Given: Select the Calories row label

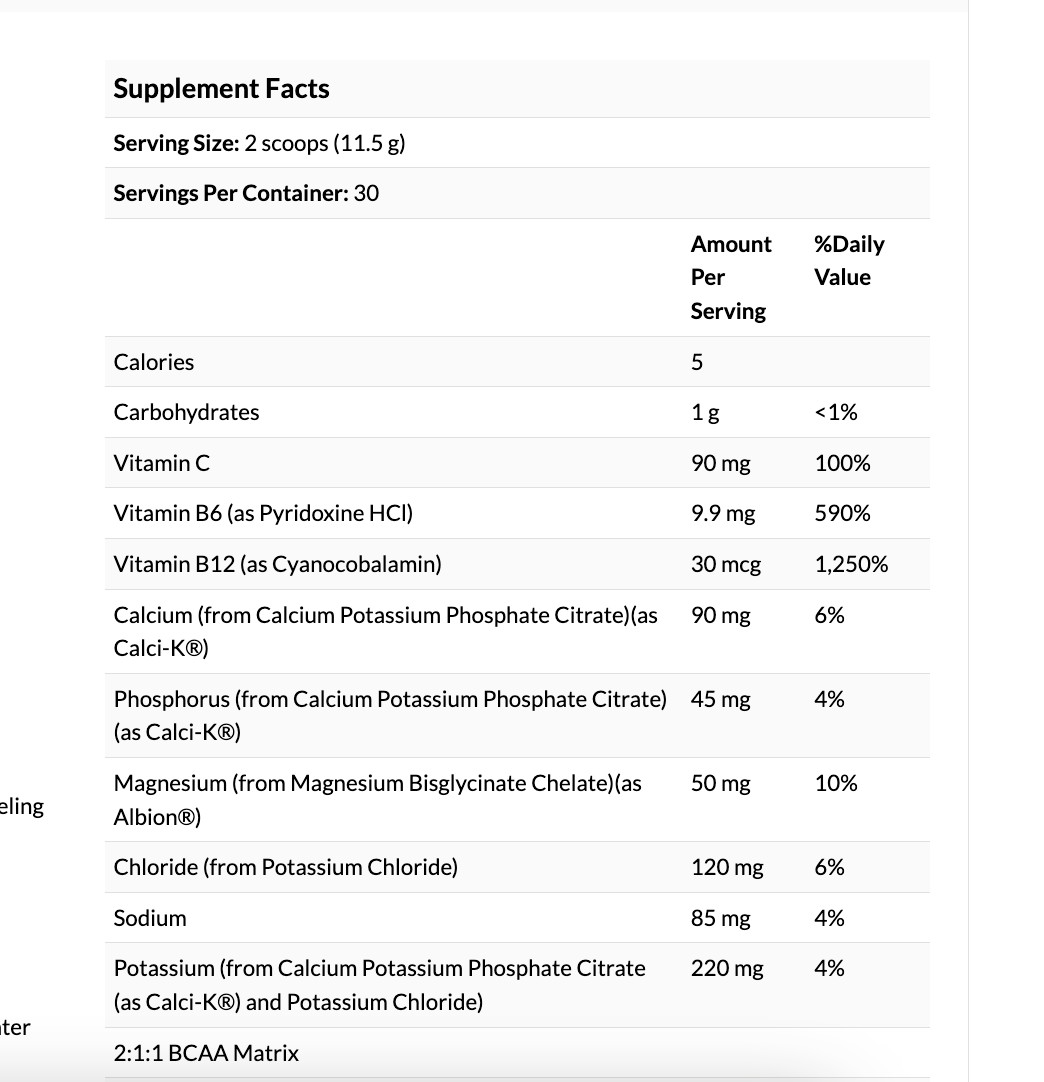Looking at the screenshot, I should [x=153, y=362].
